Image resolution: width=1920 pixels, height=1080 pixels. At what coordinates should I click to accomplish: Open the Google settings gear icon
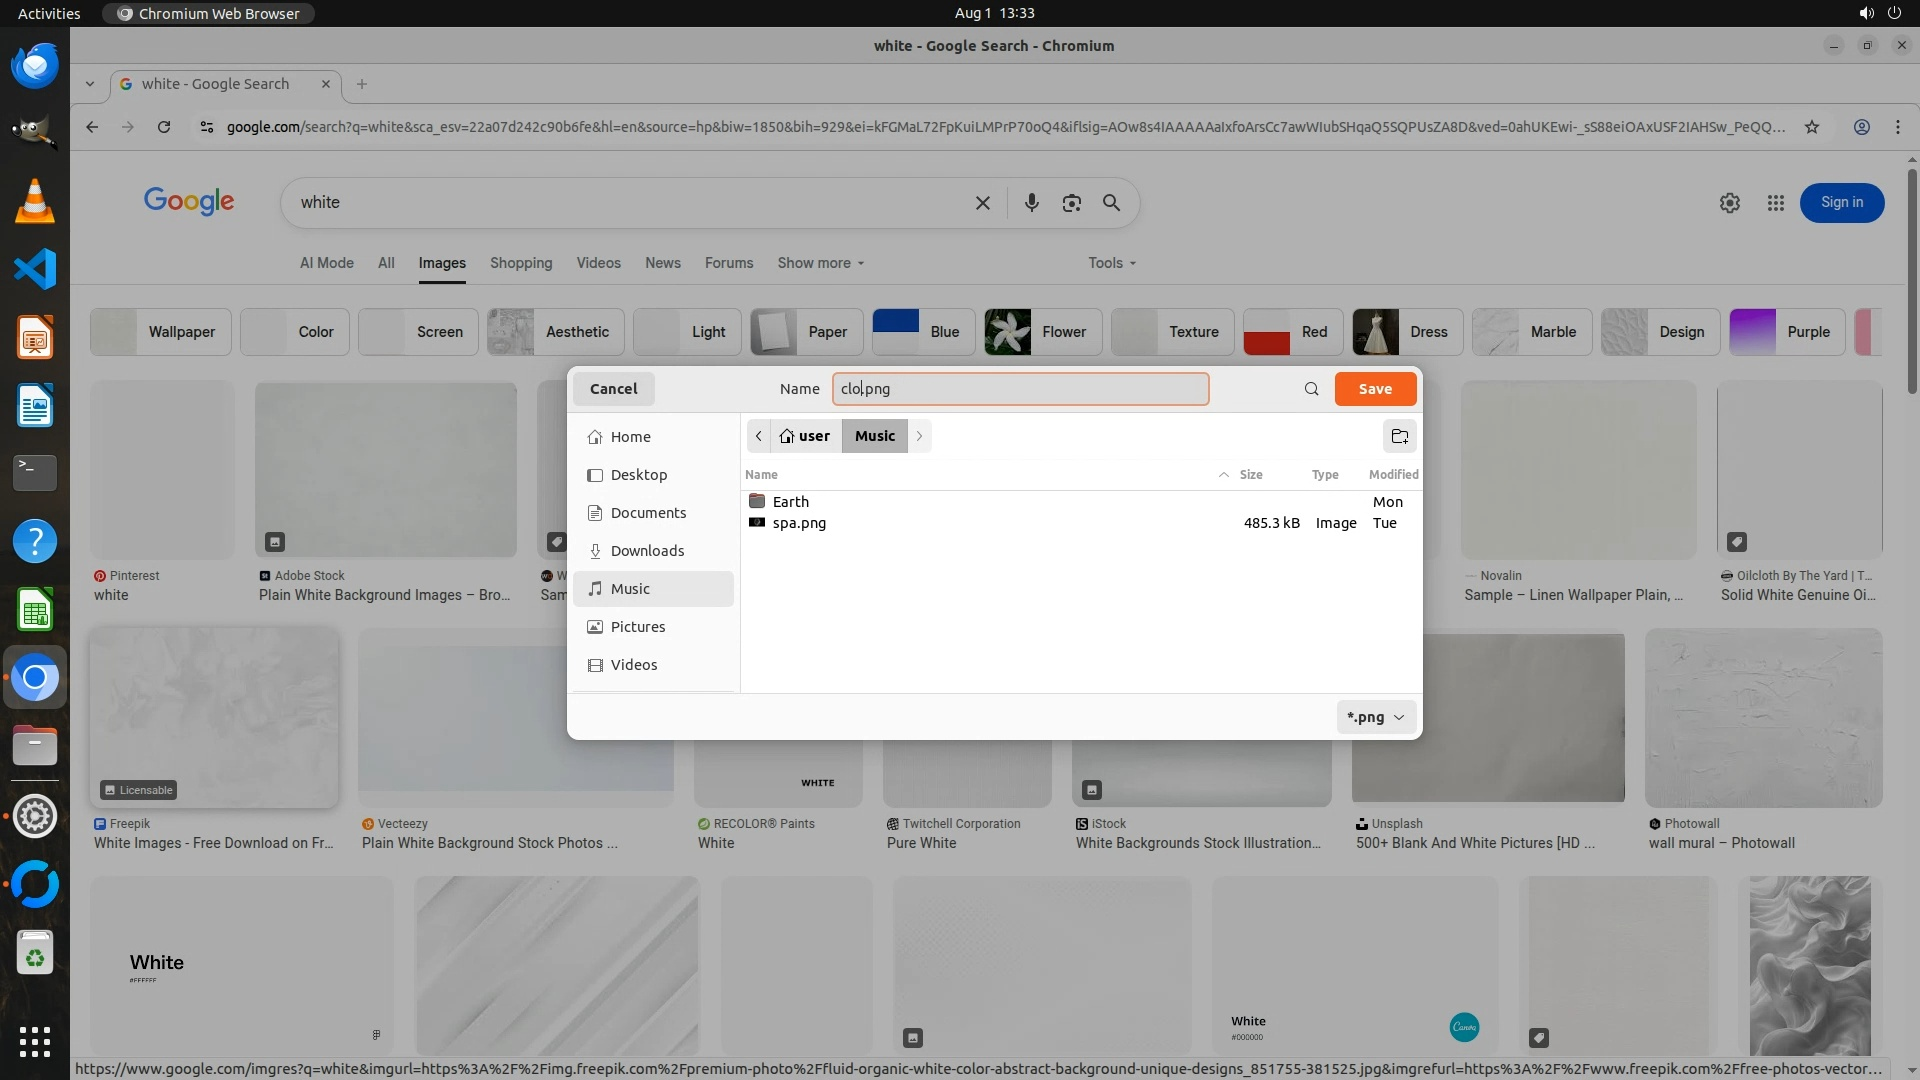tap(1729, 203)
